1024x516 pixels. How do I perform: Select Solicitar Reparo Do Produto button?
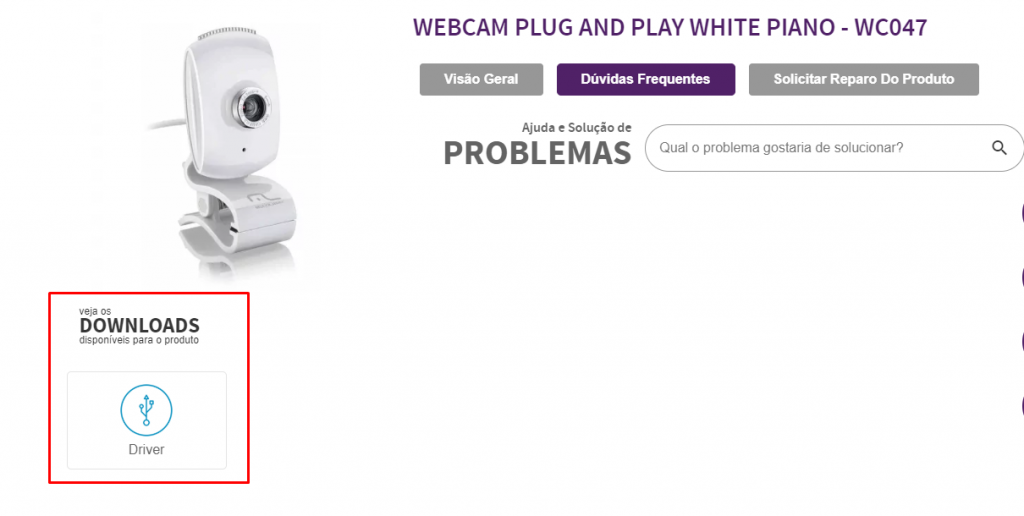(863, 79)
